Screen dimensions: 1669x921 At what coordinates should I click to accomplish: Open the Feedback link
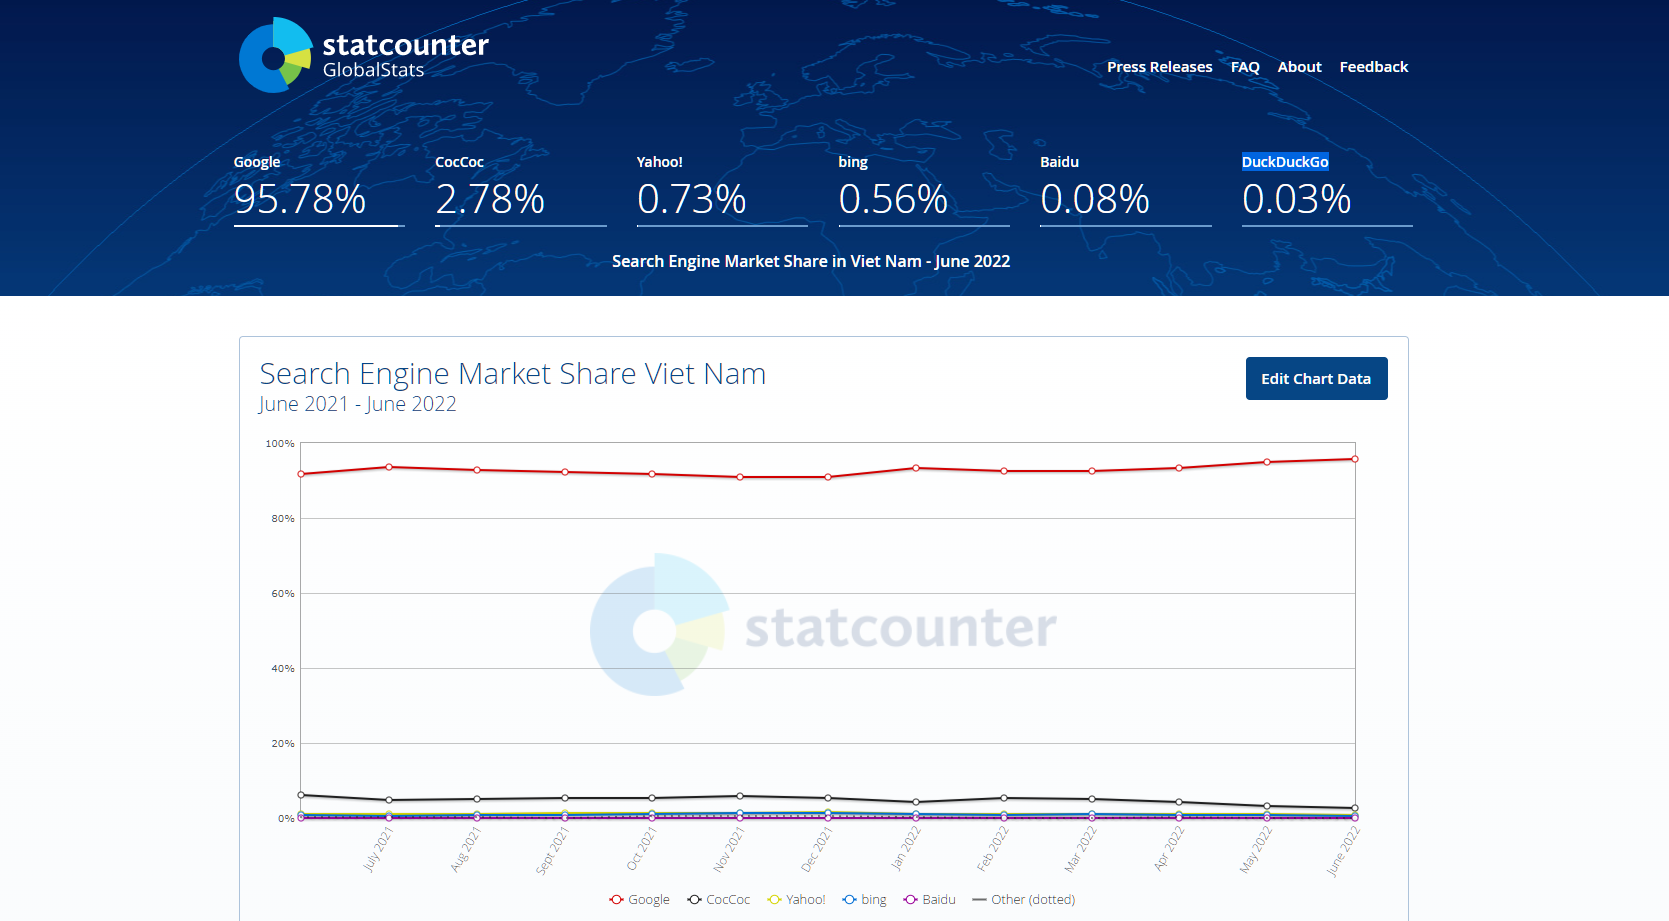point(1373,67)
